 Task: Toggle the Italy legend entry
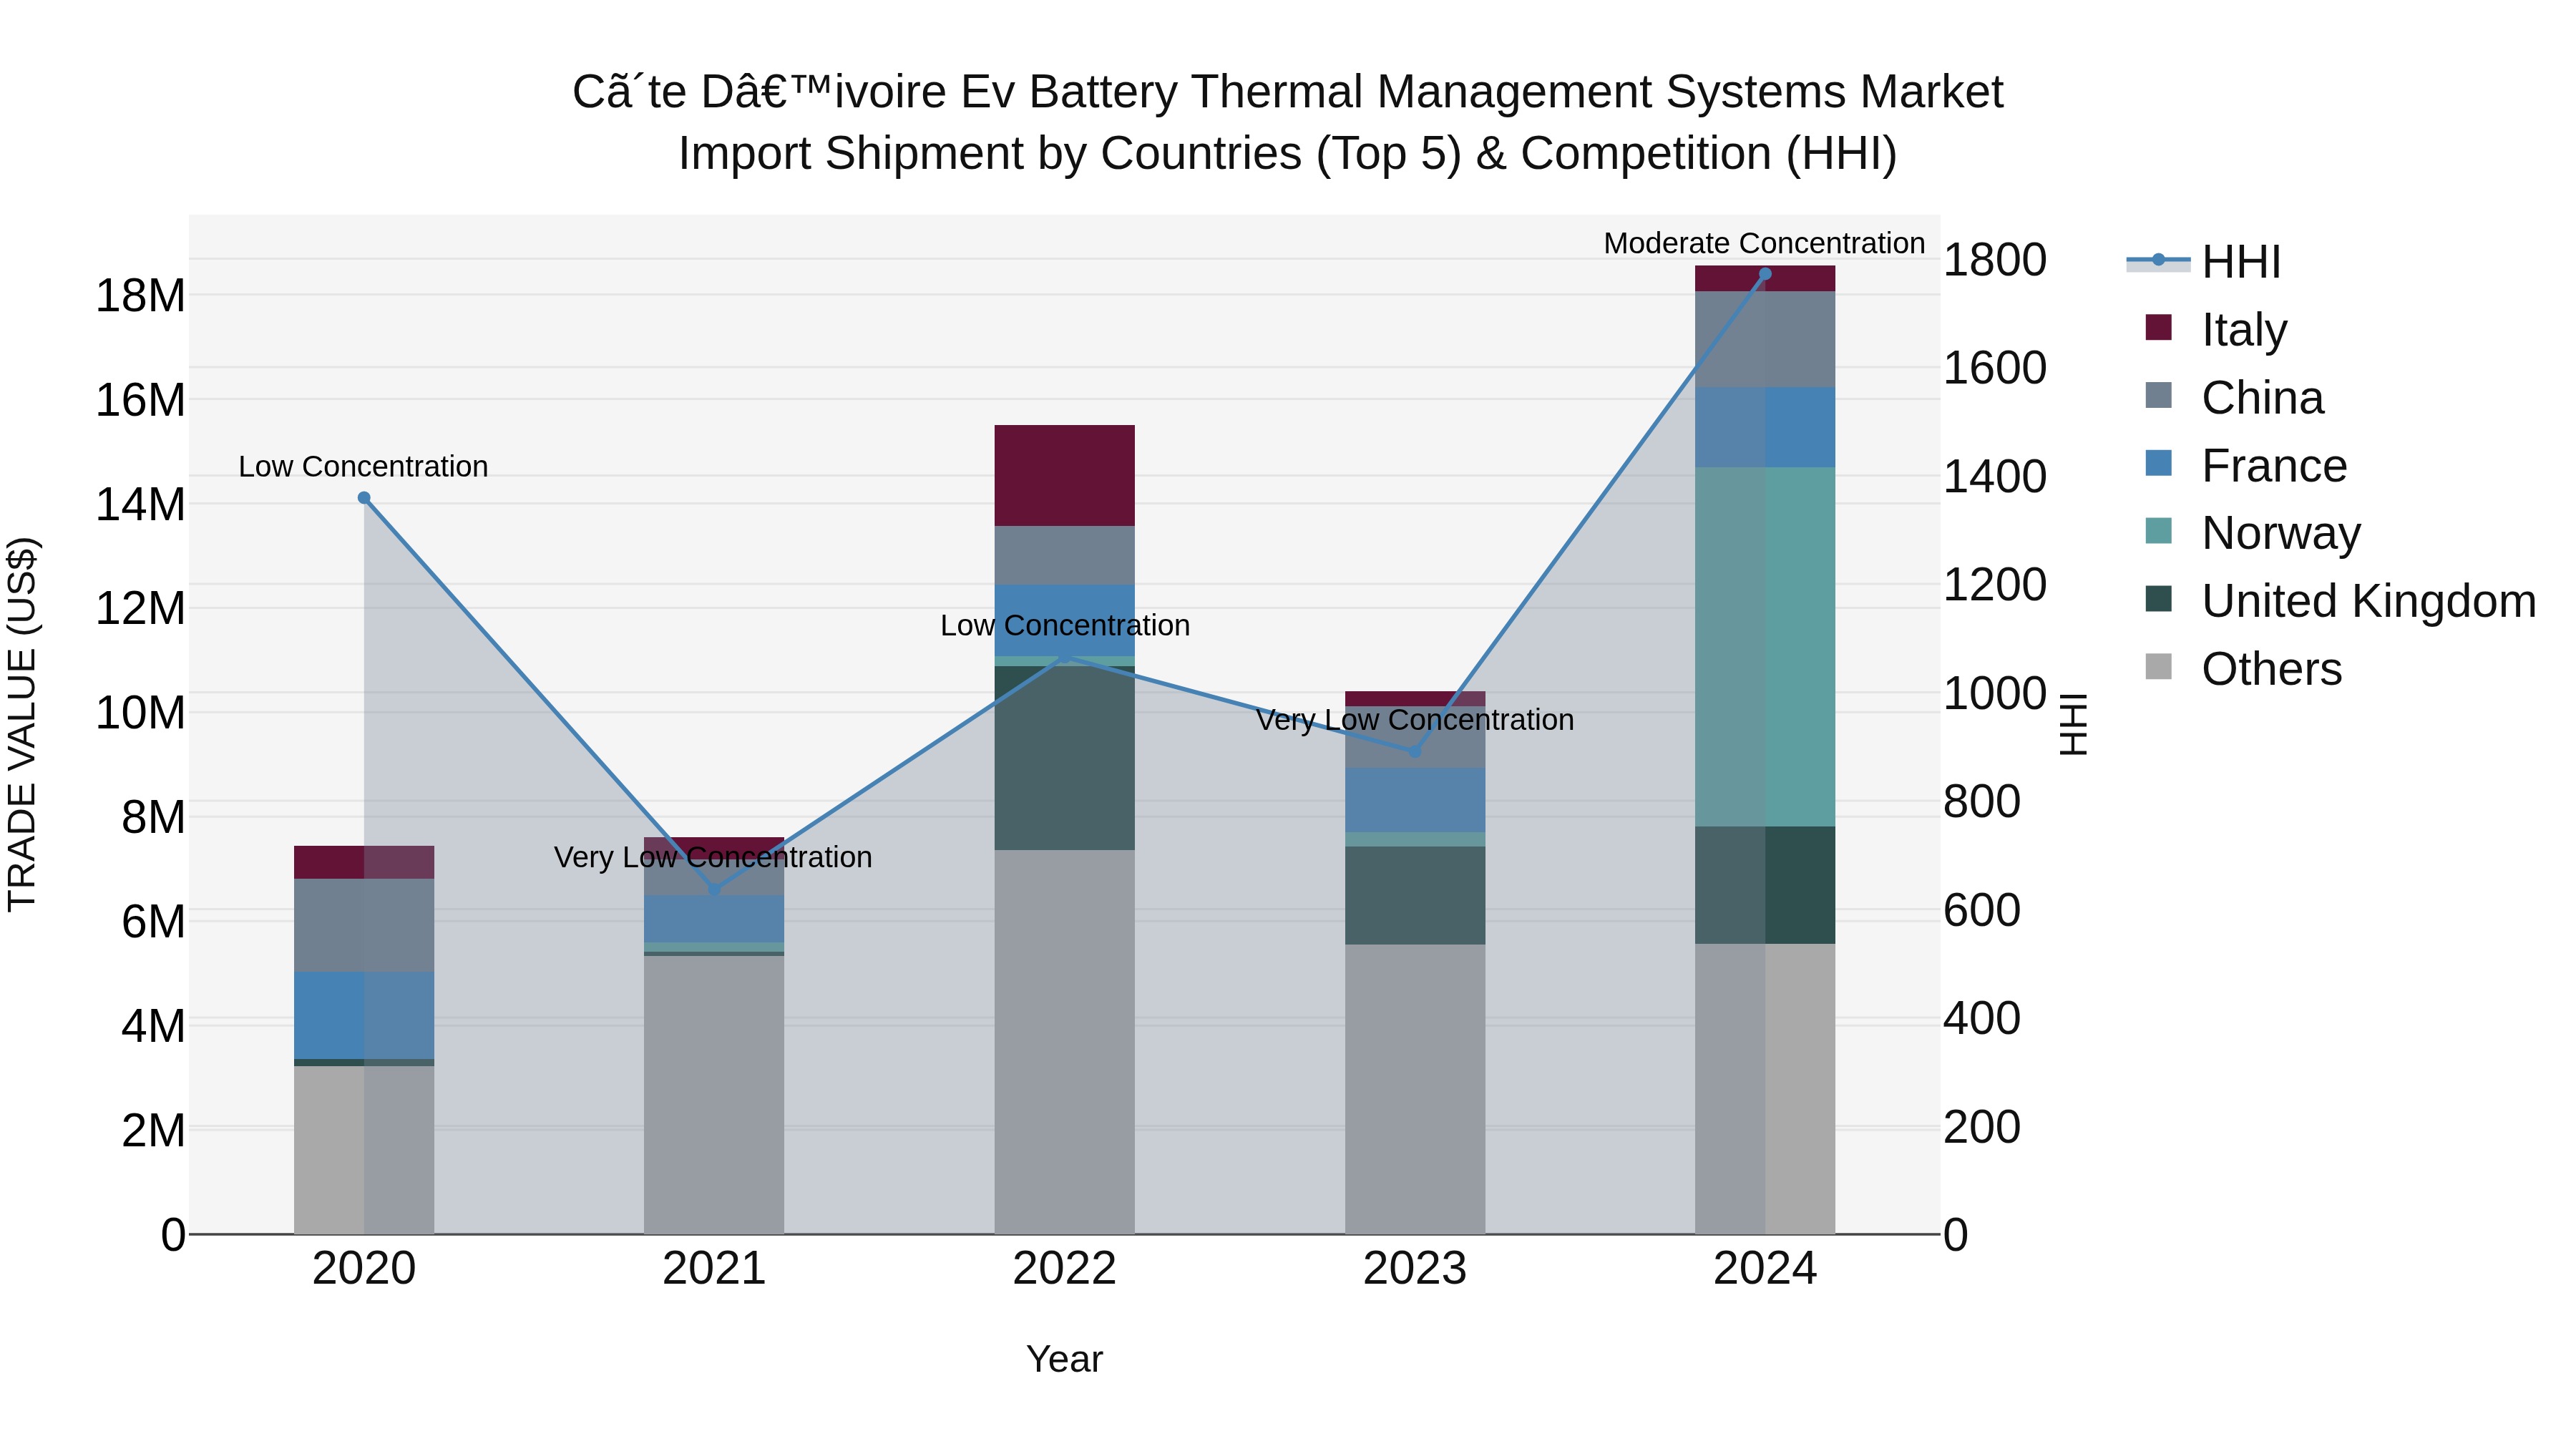pos(2216,329)
